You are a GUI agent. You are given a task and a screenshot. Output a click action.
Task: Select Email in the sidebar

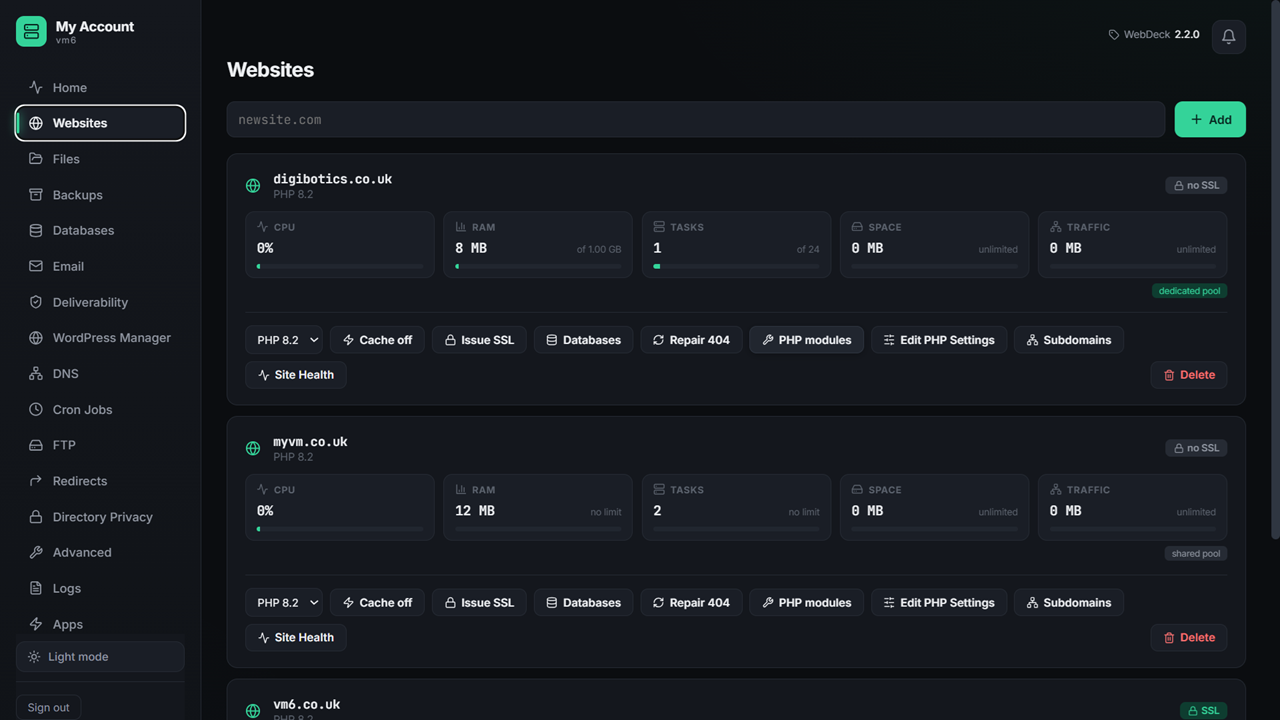click(100, 266)
